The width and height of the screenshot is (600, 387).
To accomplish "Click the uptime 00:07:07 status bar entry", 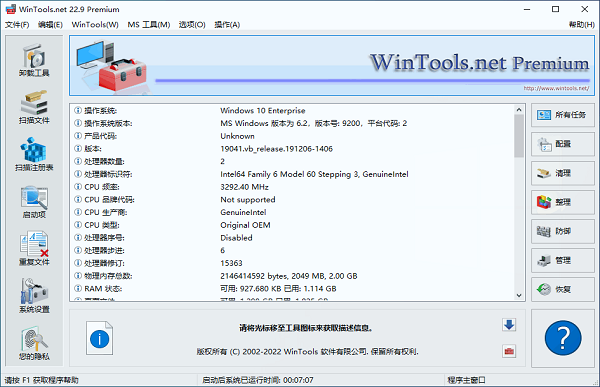I will (x=258, y=380).
